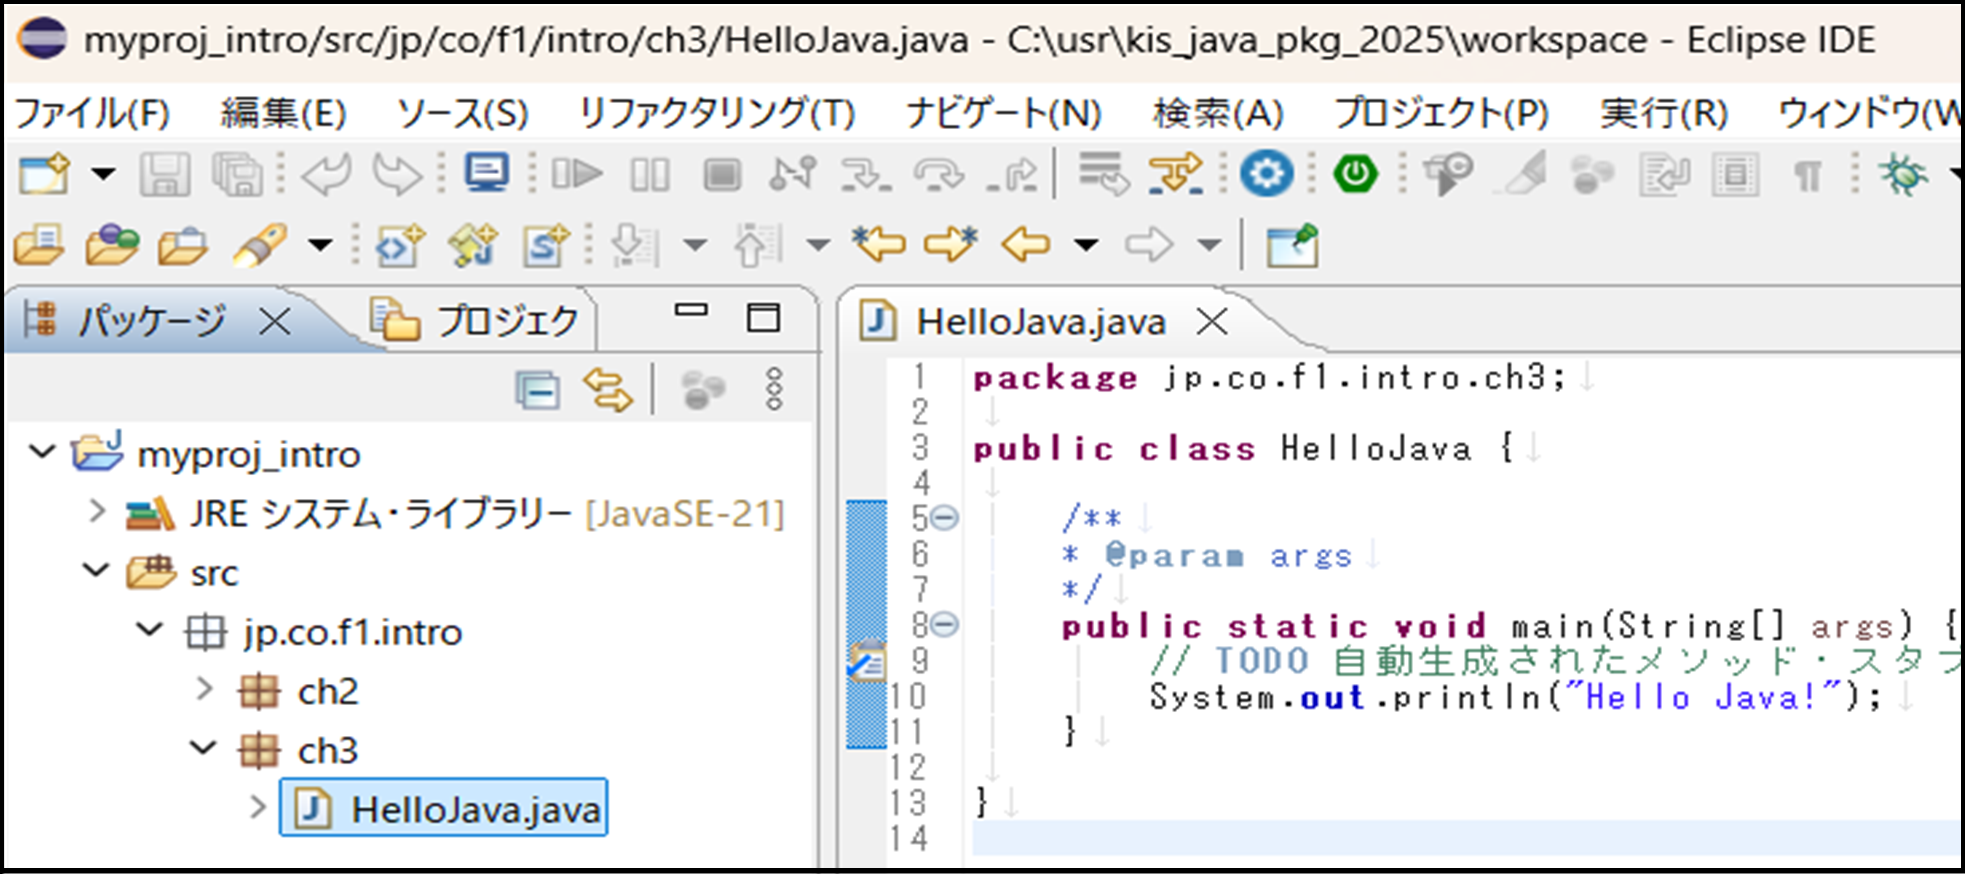
Task: Click the Back navigation arrow icon
Action: pyautogui.click(x=1027, y=244)
